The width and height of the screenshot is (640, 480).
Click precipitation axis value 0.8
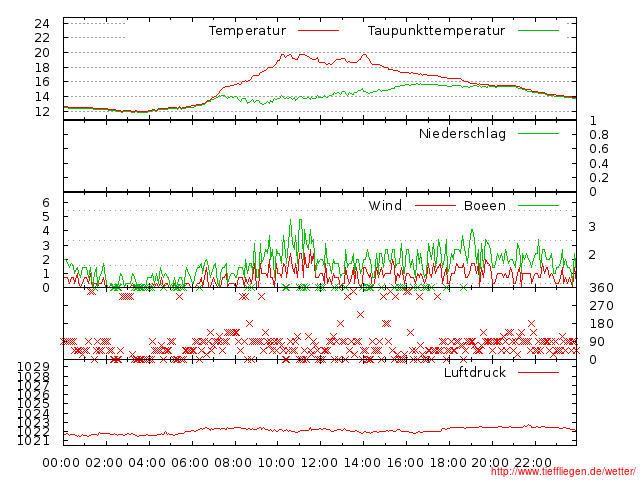pyautogui.click(x=599, y=135)
